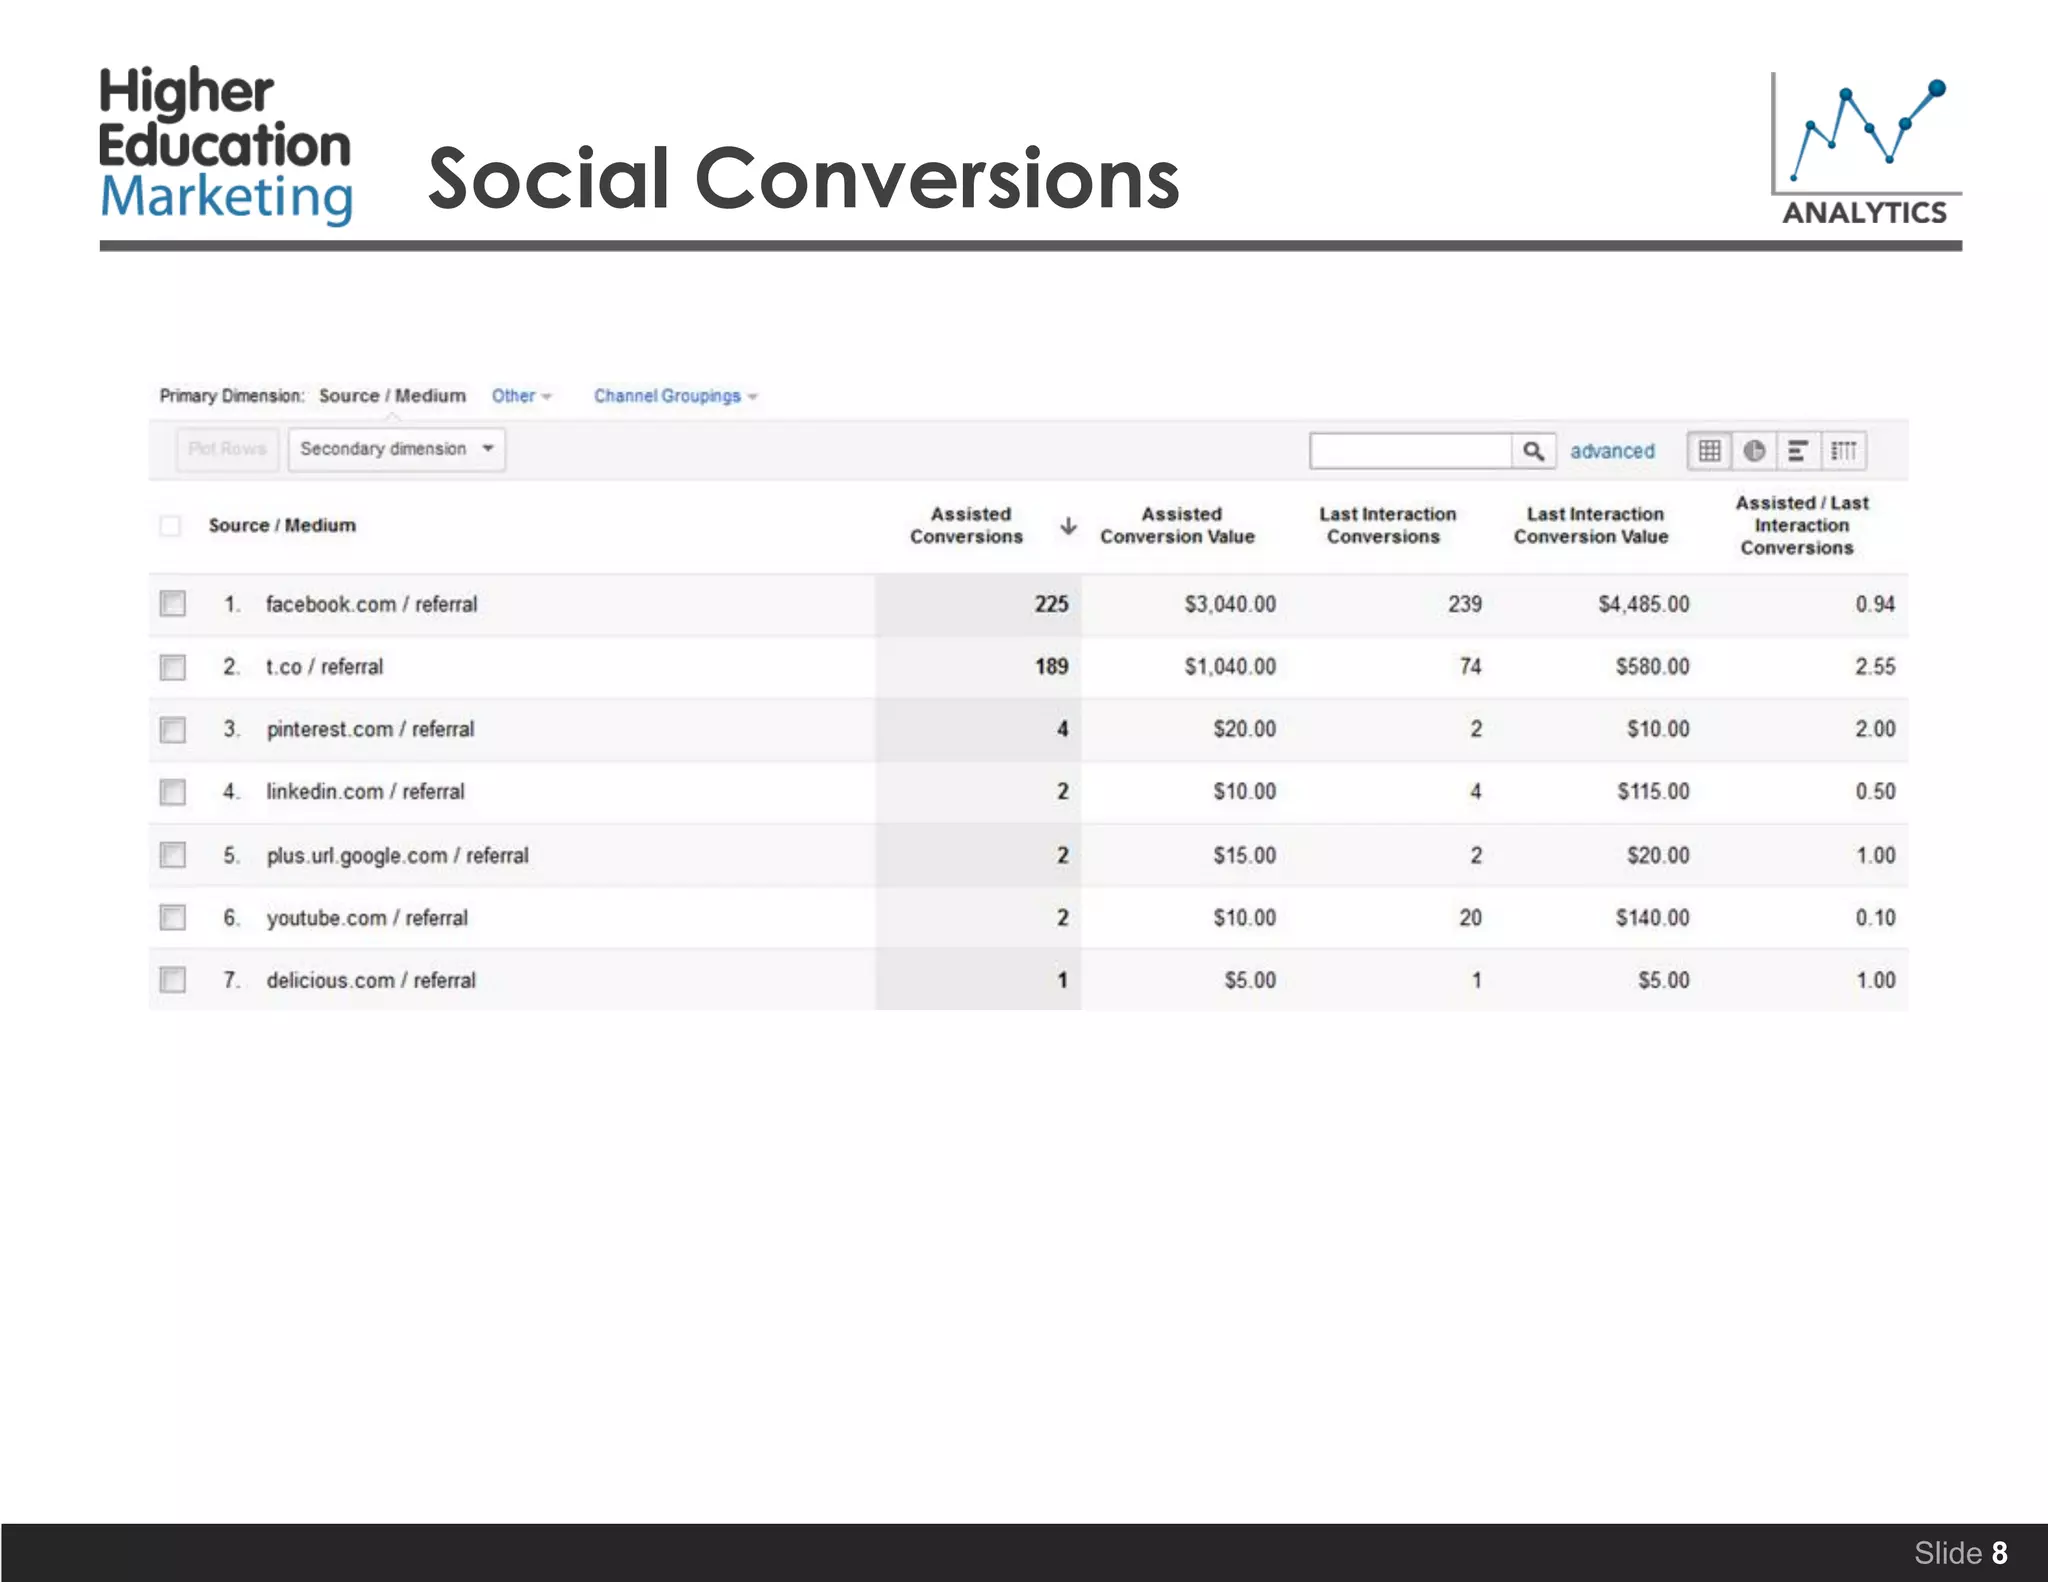Tick the select-all header checkbox
Image resolution: width=2048 pixels, height=1582 pixels.
pyautogui.click(x=171, y=526)
